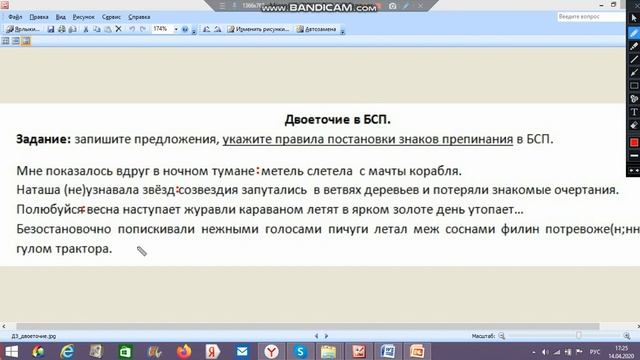
Task: Select the Bandicam rectangle tool
Action: 633,86
